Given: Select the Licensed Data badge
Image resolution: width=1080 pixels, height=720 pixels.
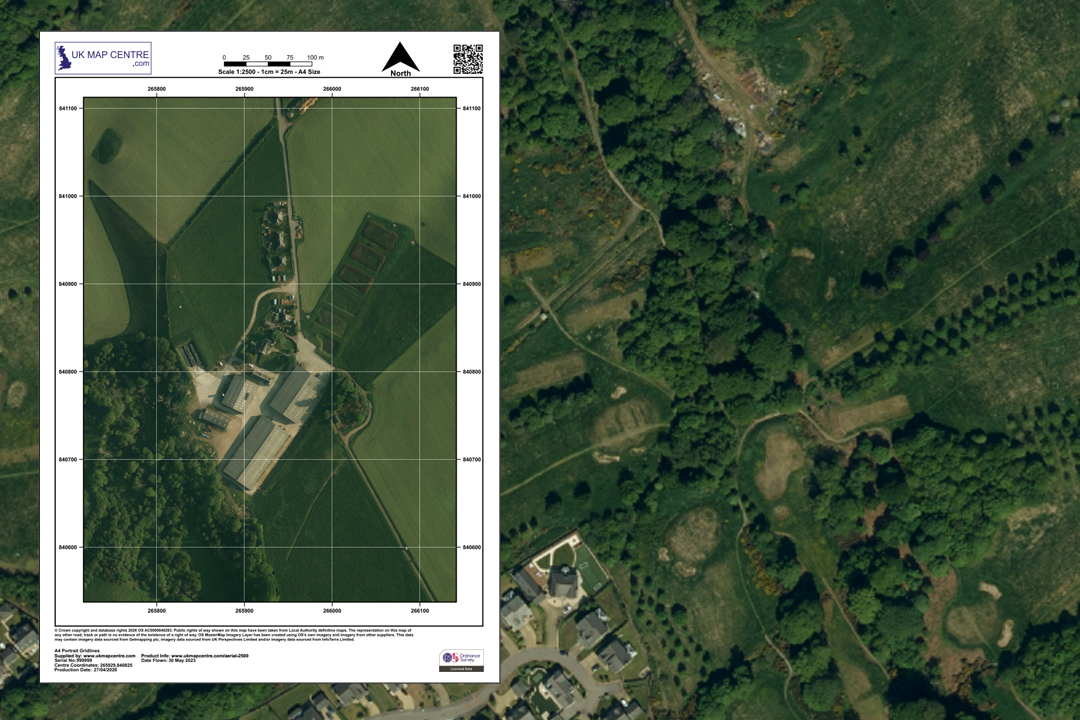Looking at the screenshot, I should (x=461, y=669).
